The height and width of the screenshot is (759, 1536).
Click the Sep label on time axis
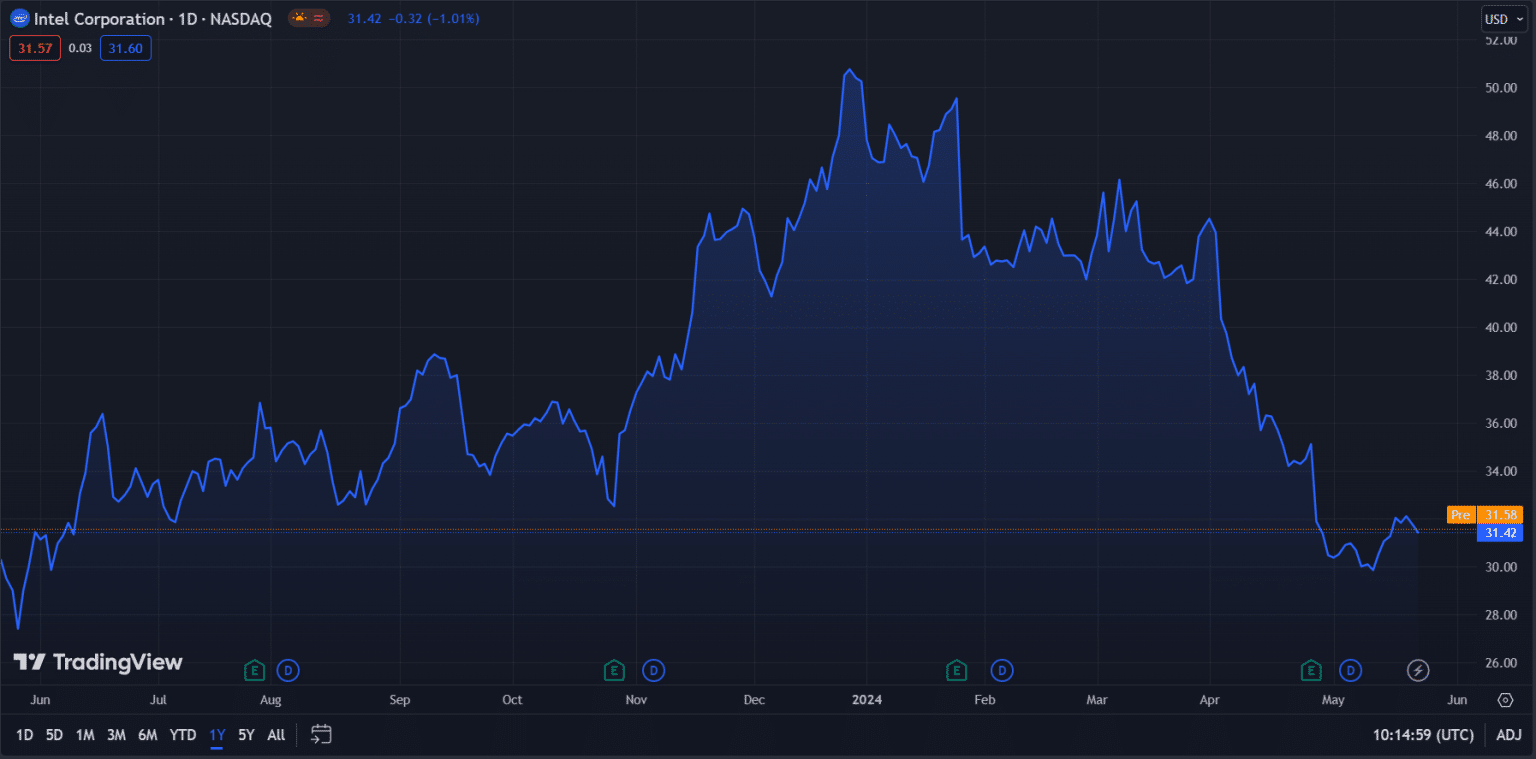pos(399,700)
